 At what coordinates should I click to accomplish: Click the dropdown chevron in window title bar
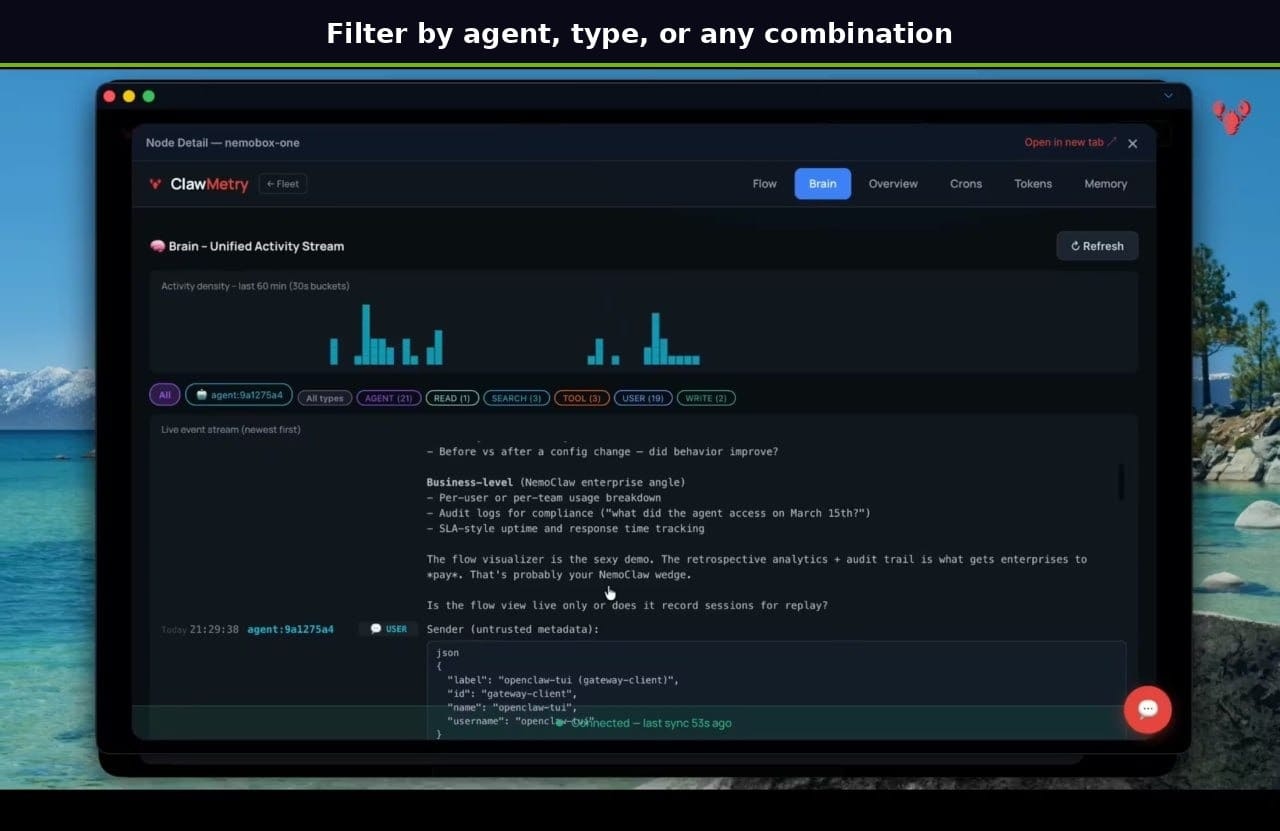[x=1168, y=96]
